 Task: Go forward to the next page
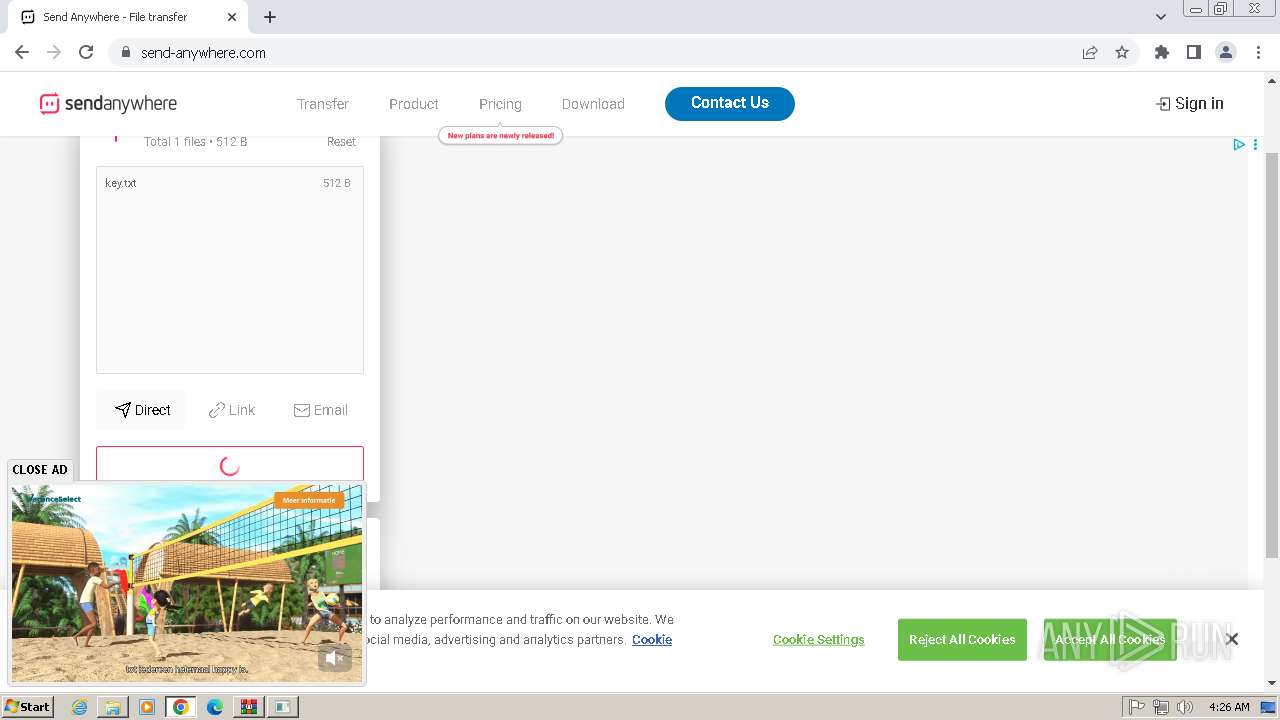[x=54, y=53]
